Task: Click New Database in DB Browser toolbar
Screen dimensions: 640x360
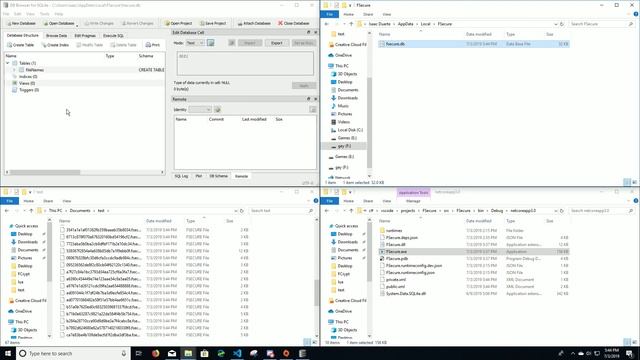Action: tap(22, 23)
